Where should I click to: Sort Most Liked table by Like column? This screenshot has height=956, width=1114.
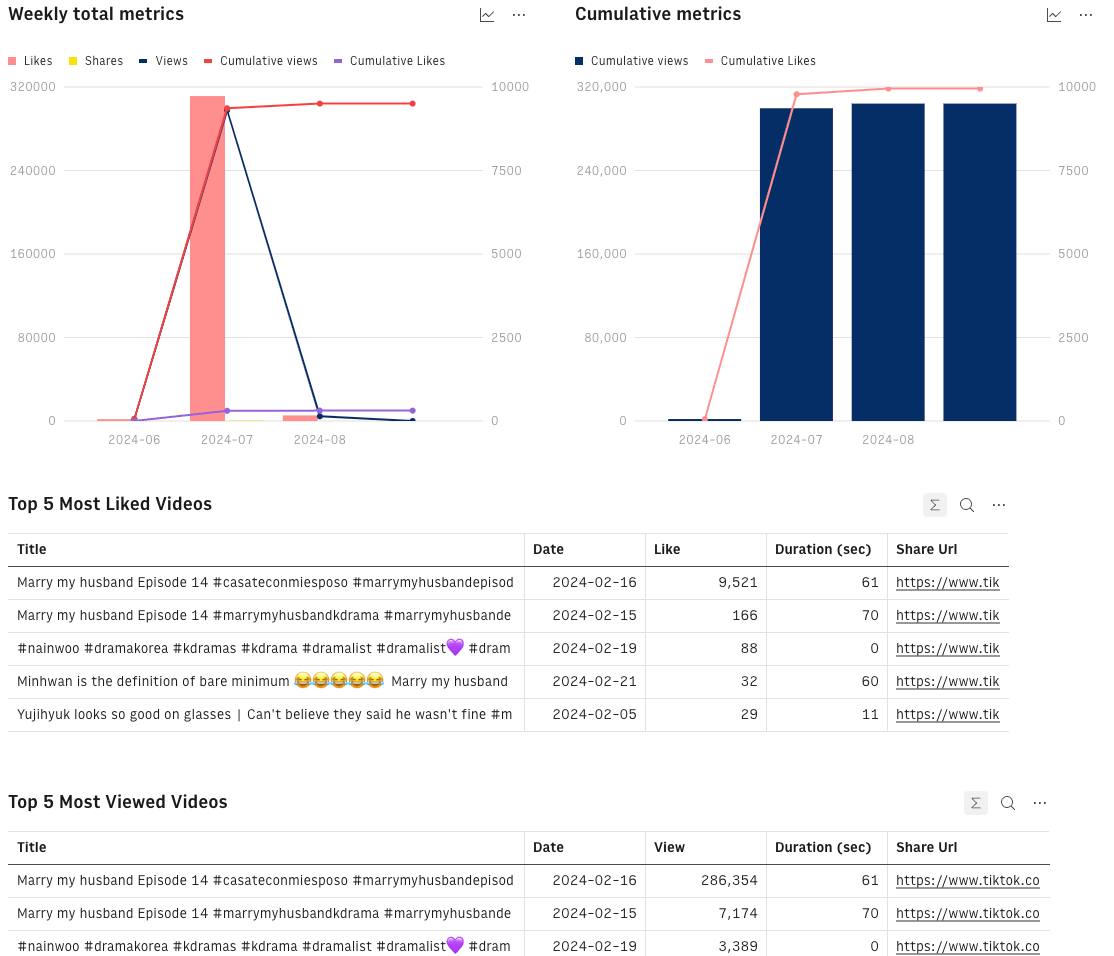667,549
